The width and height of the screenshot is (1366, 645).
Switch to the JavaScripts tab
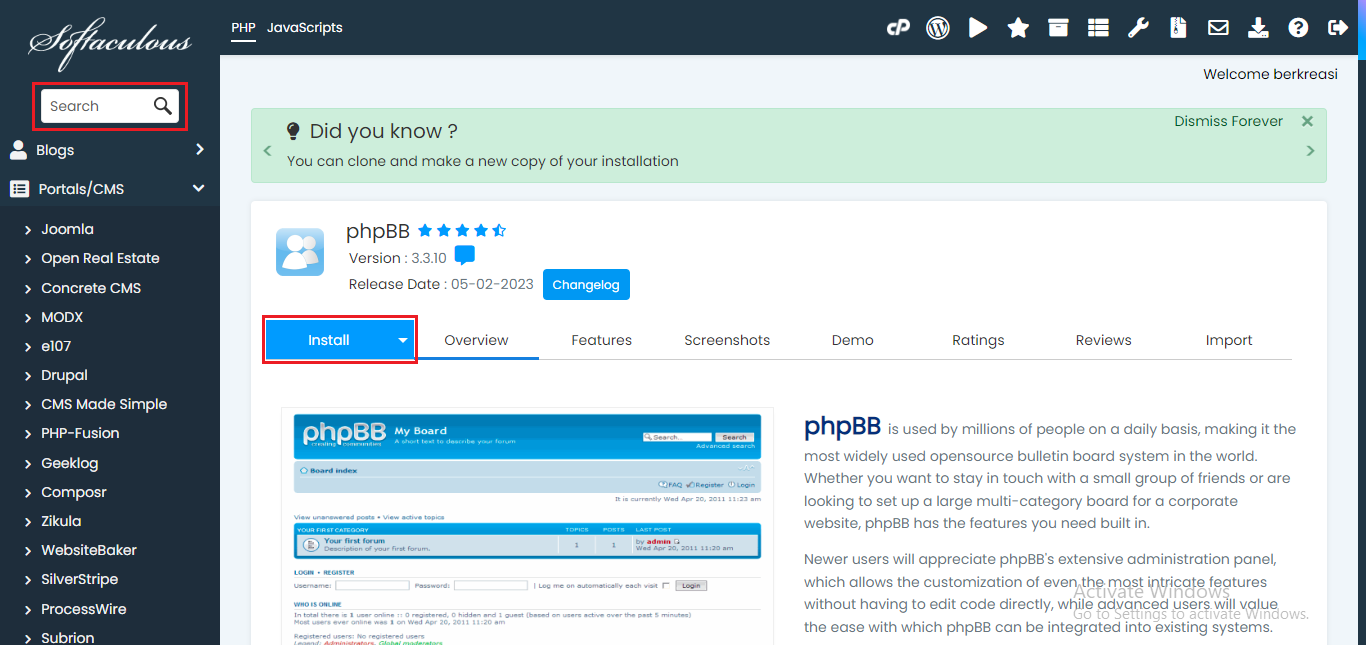point(304,28)
